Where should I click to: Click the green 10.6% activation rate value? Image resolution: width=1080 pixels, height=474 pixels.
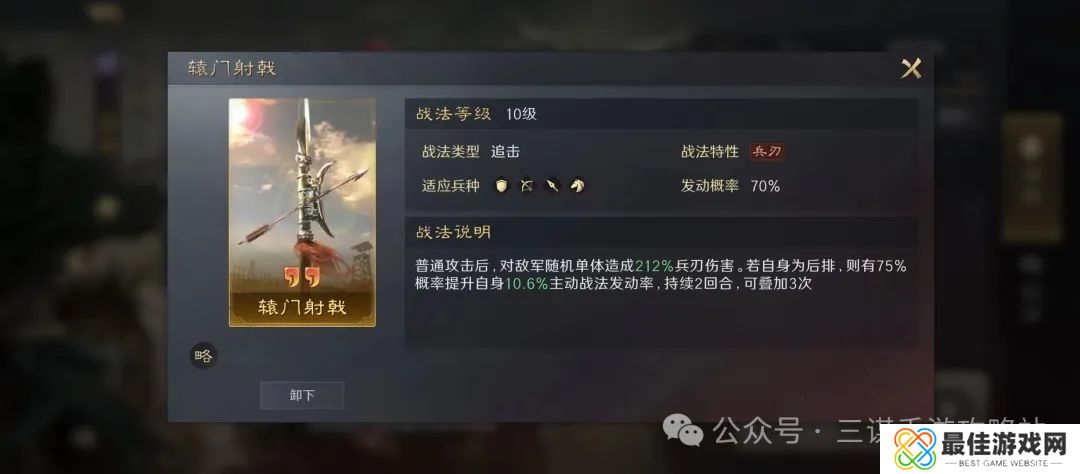click(527, 284)
